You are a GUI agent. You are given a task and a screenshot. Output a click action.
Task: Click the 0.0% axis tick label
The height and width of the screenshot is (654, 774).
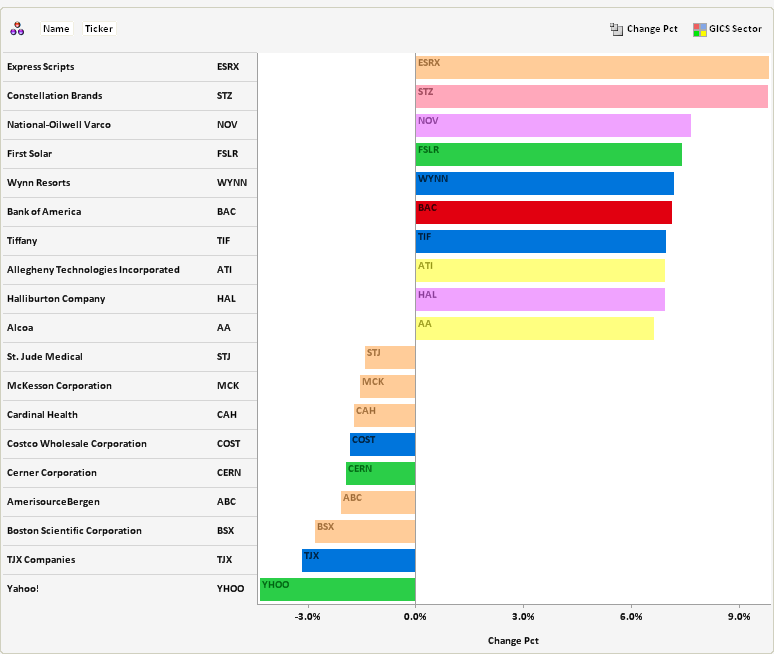click(415, 617)
